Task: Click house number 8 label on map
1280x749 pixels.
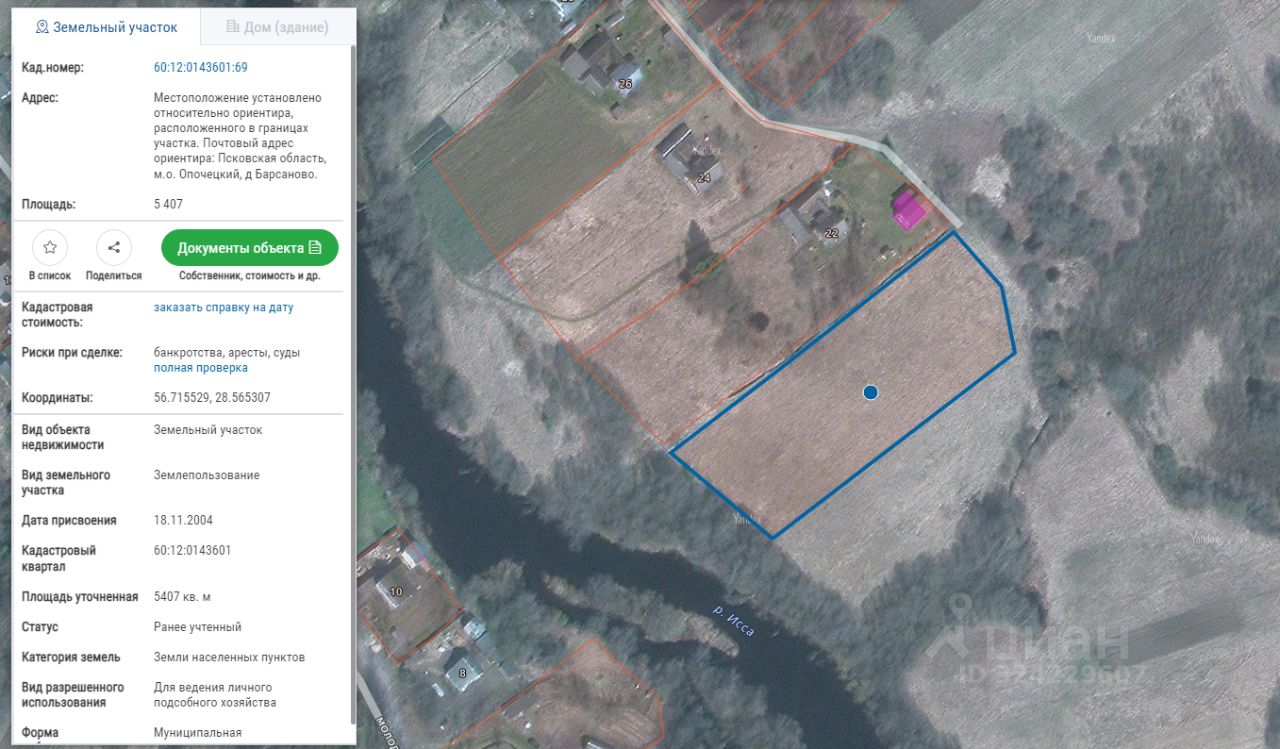Action: point(461,673)
